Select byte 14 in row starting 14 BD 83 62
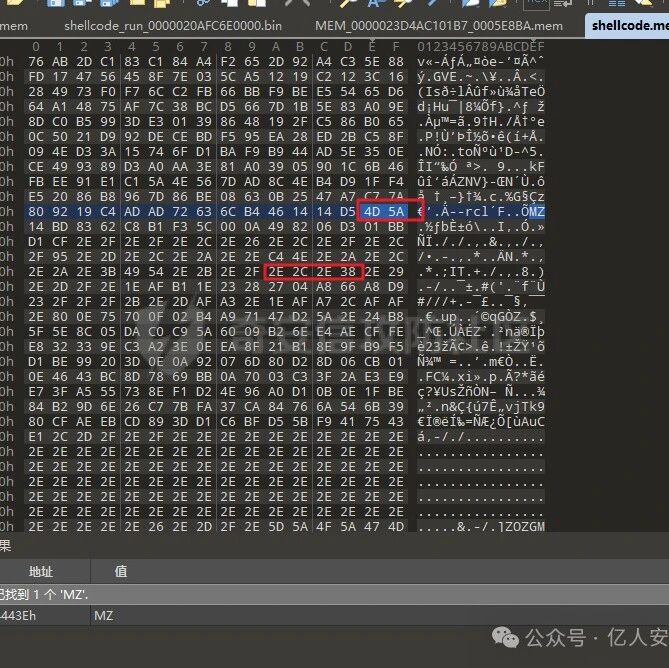This screenshot has width=669, height=668. [x=36, y=227]
